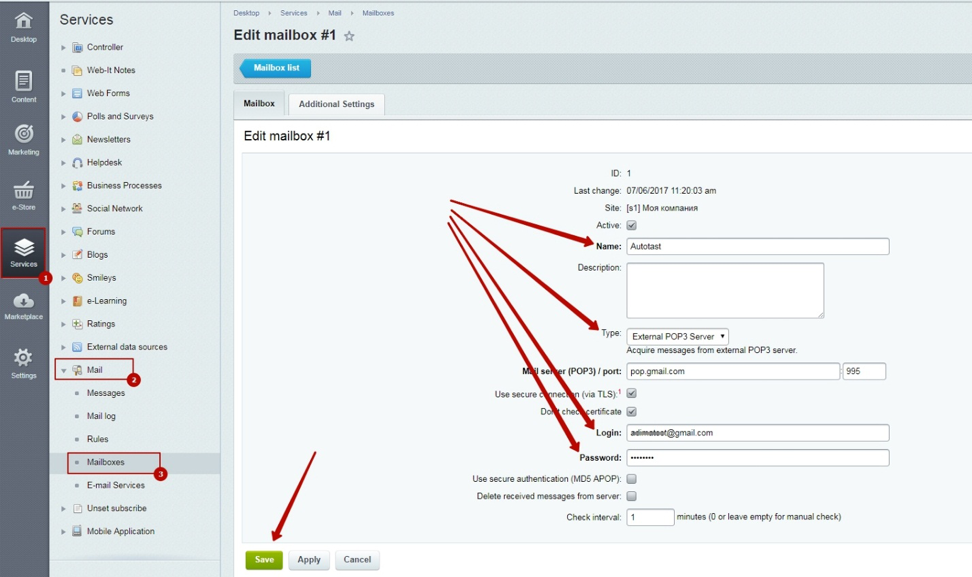Focus the Check interval field
Viewport: 972px width, 577px height.
[650, 517]
